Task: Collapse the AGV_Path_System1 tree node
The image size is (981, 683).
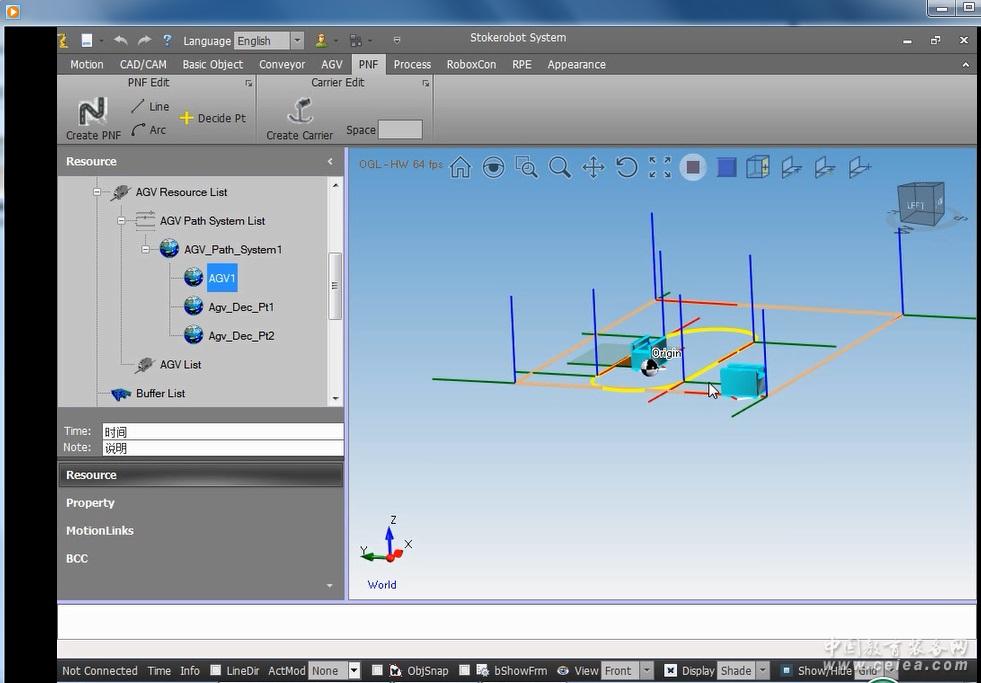Action: [145, 250]
